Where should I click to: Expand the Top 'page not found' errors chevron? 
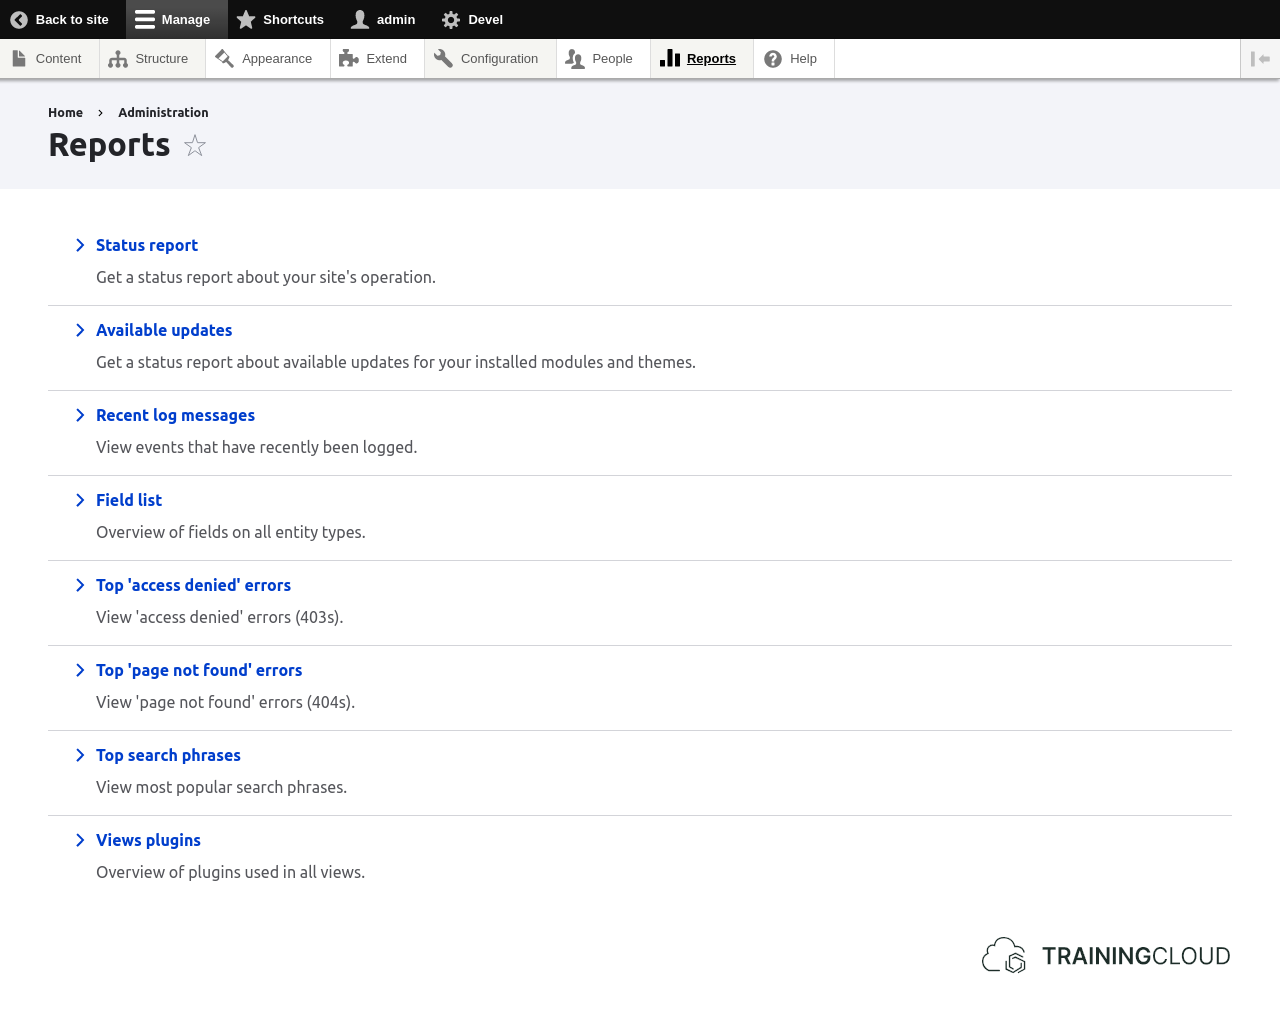tap(80, 670)
